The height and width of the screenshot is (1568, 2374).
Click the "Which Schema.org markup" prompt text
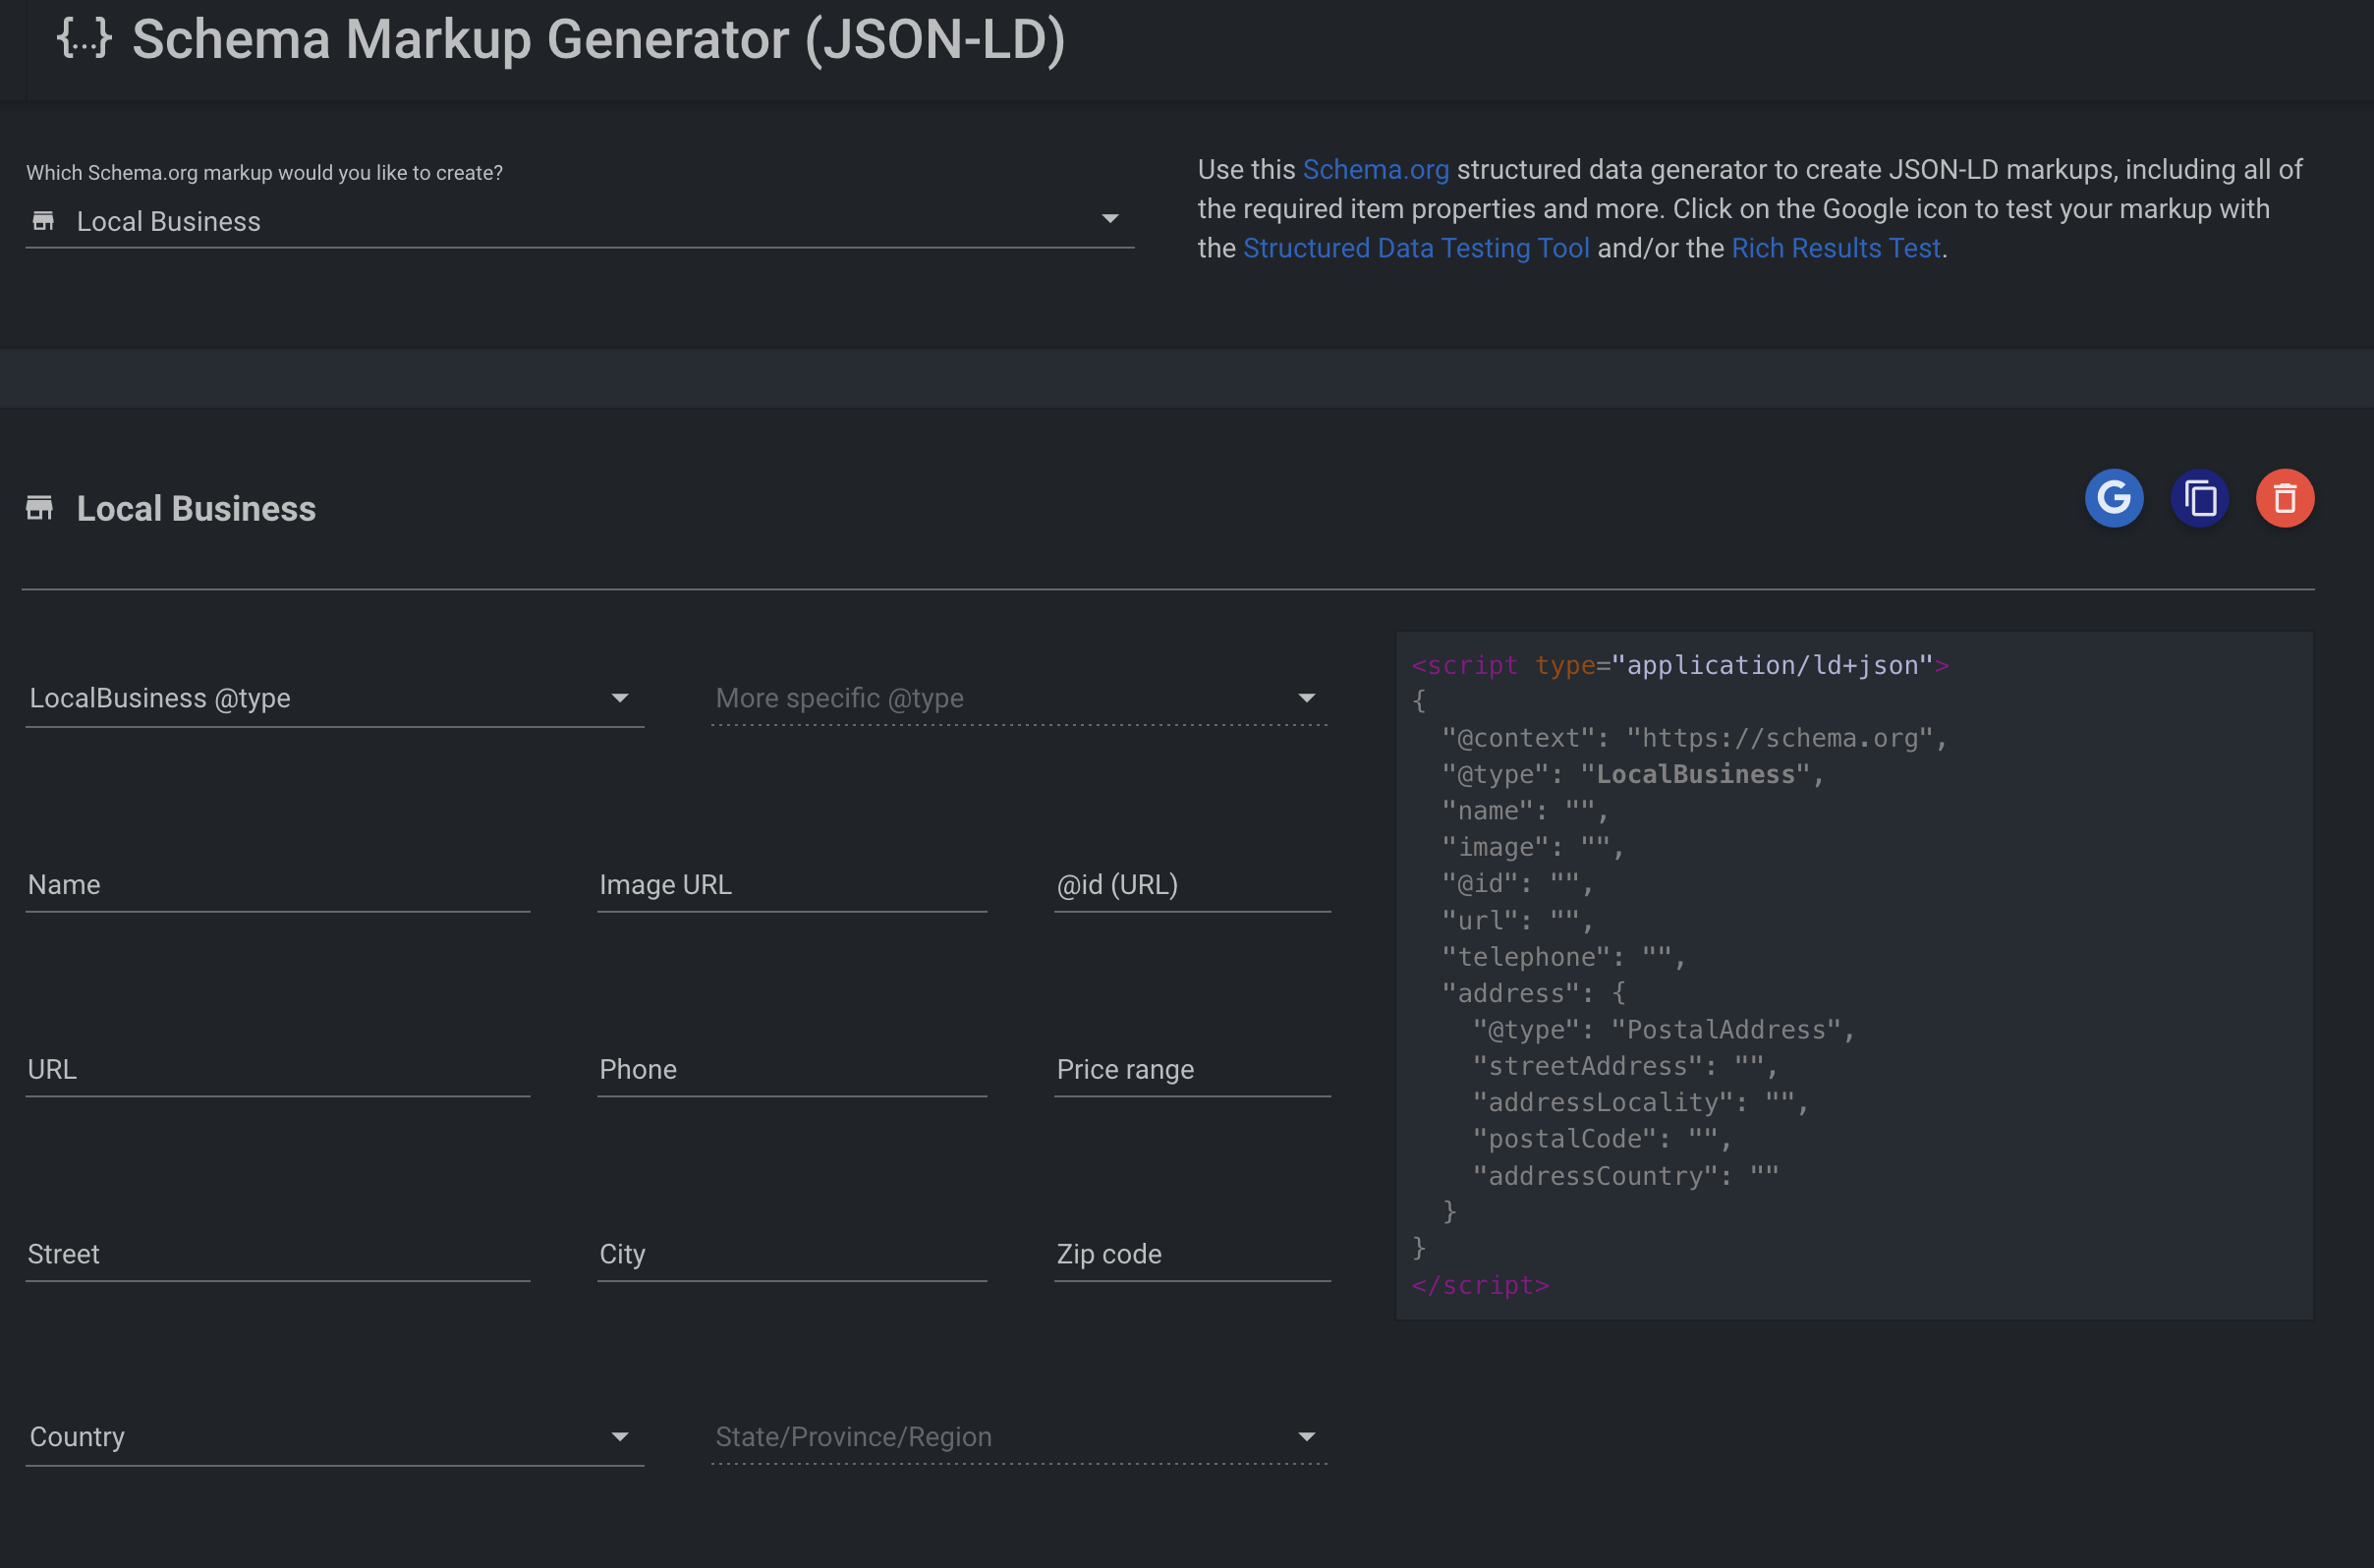(x=264, y=172)
